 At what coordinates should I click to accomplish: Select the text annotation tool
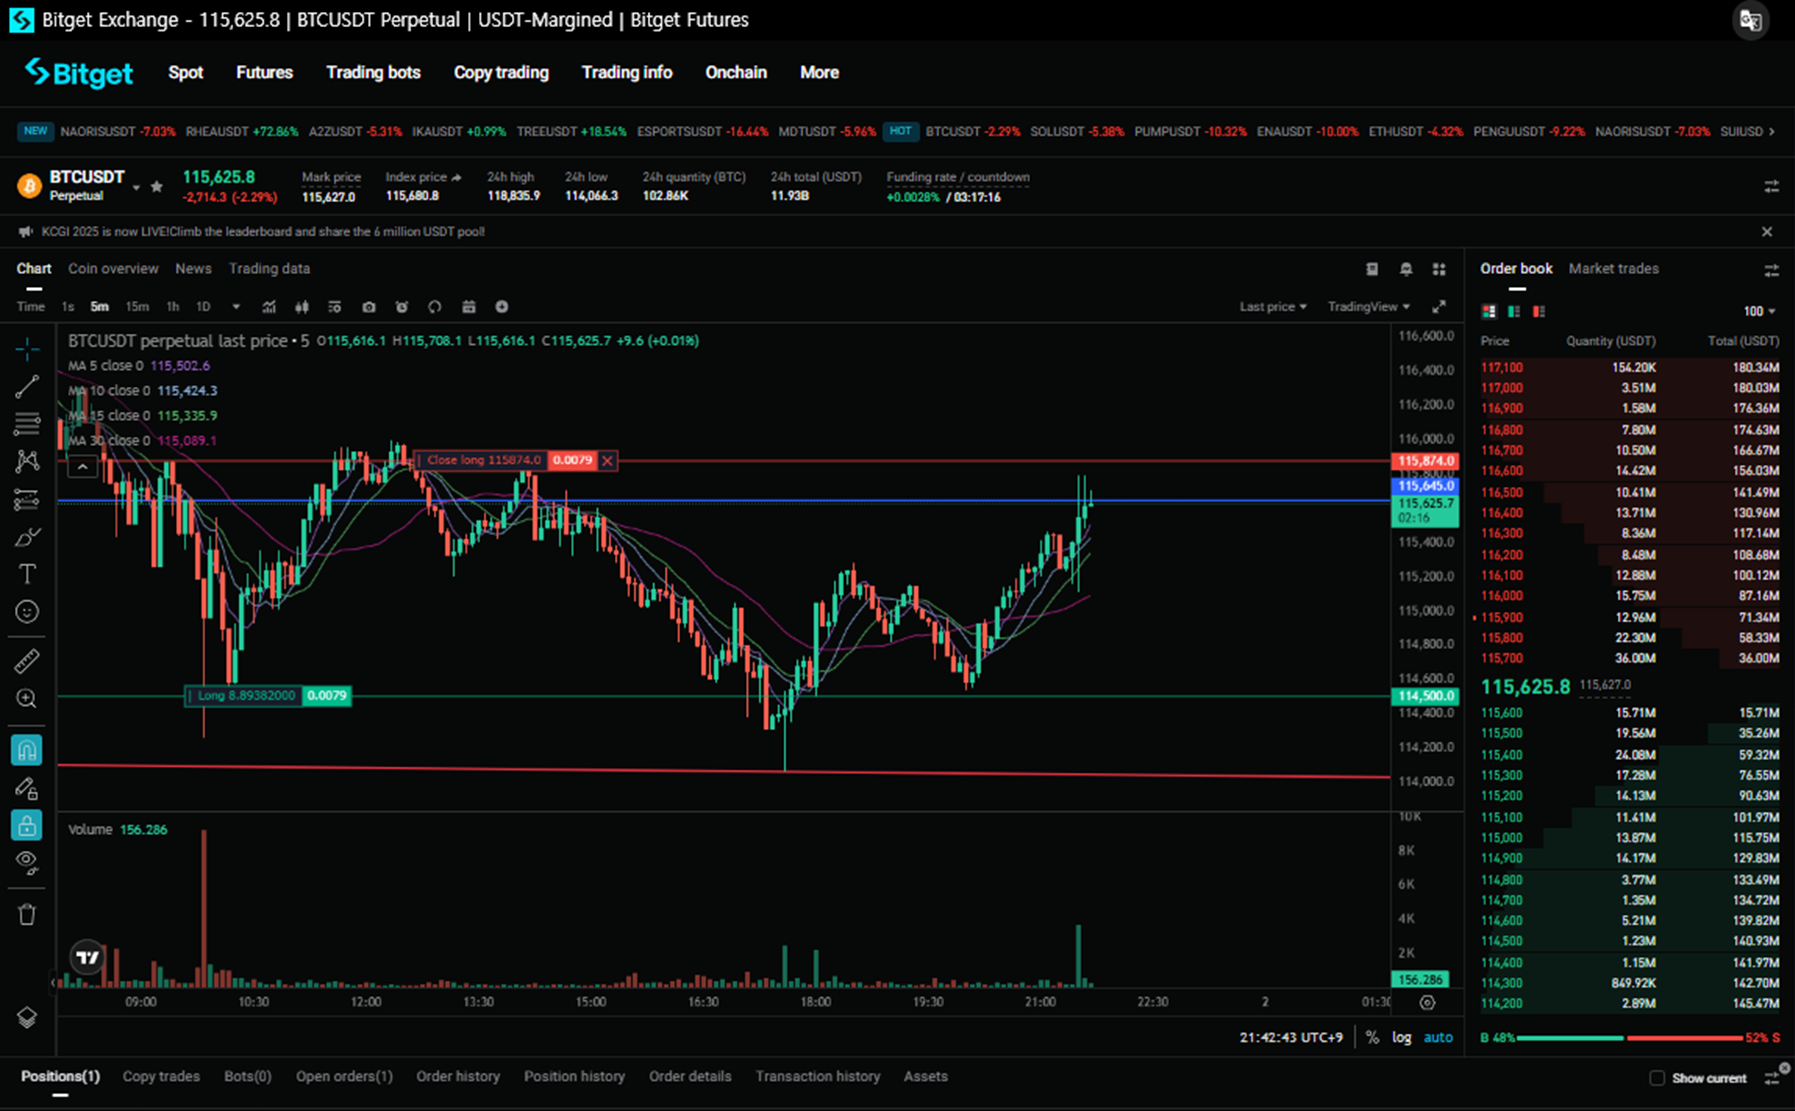27,574
